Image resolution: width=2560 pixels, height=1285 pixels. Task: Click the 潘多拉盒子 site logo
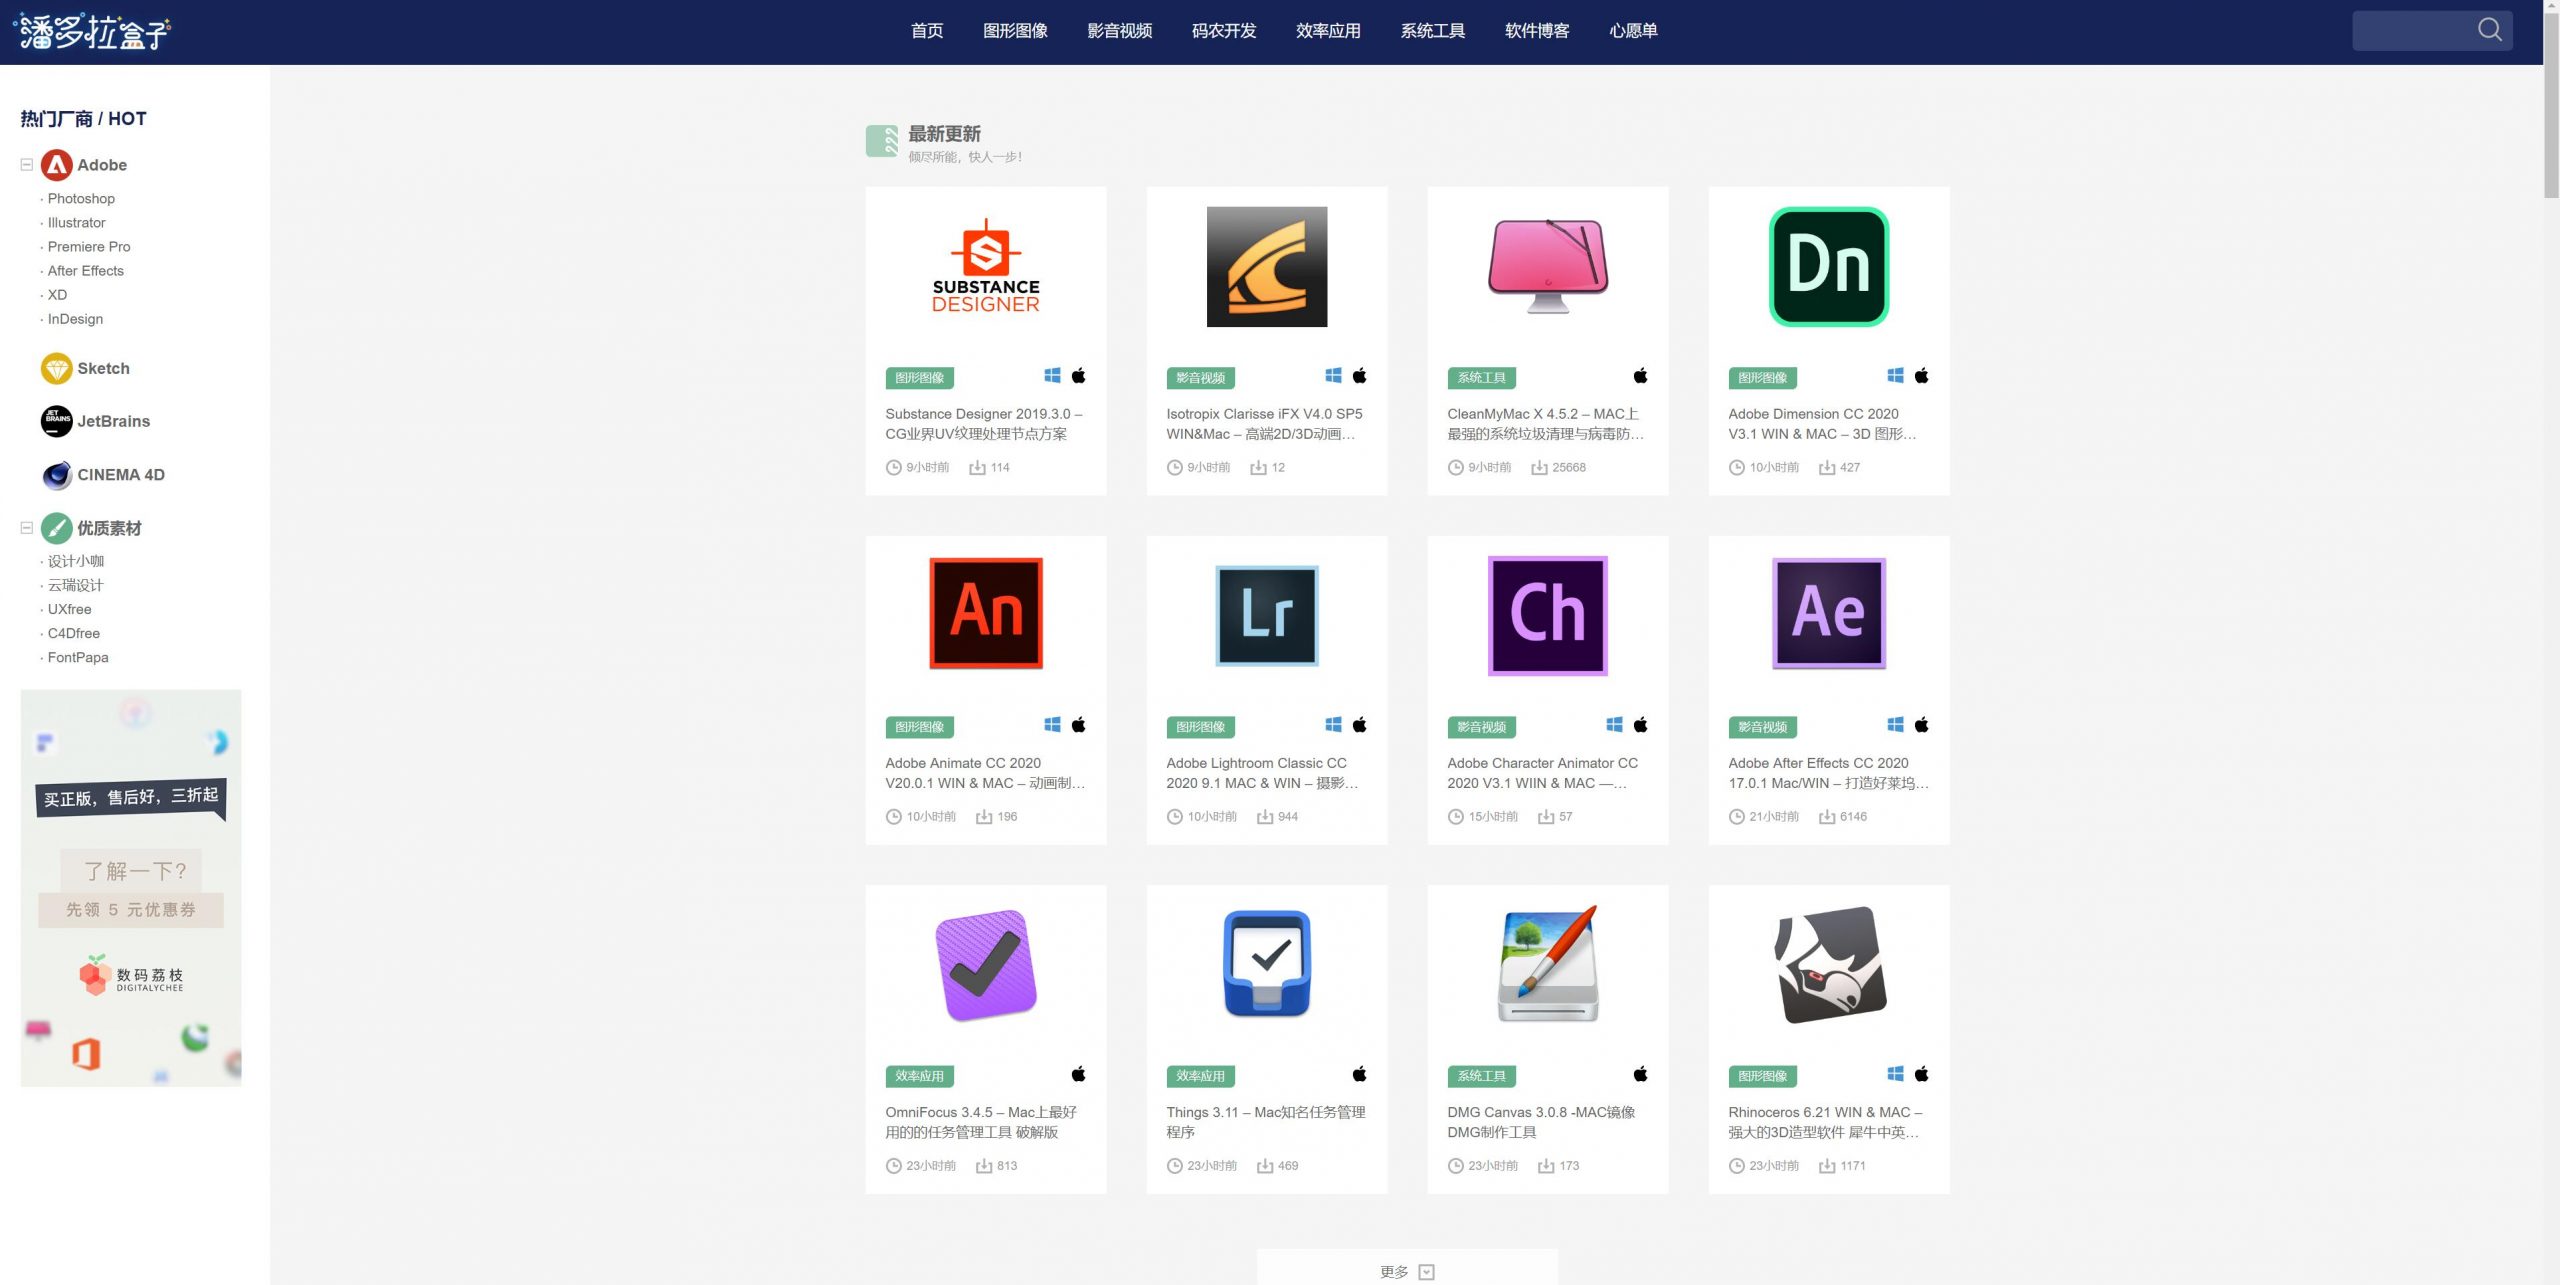pyautogui.click(x=92, y=32)
